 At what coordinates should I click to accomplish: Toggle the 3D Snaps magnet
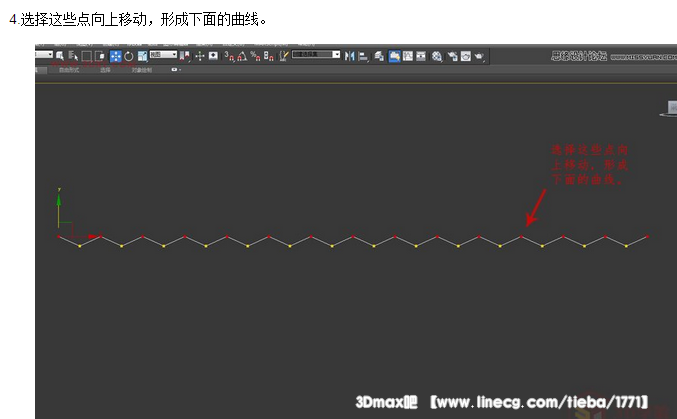click(230, 56)
